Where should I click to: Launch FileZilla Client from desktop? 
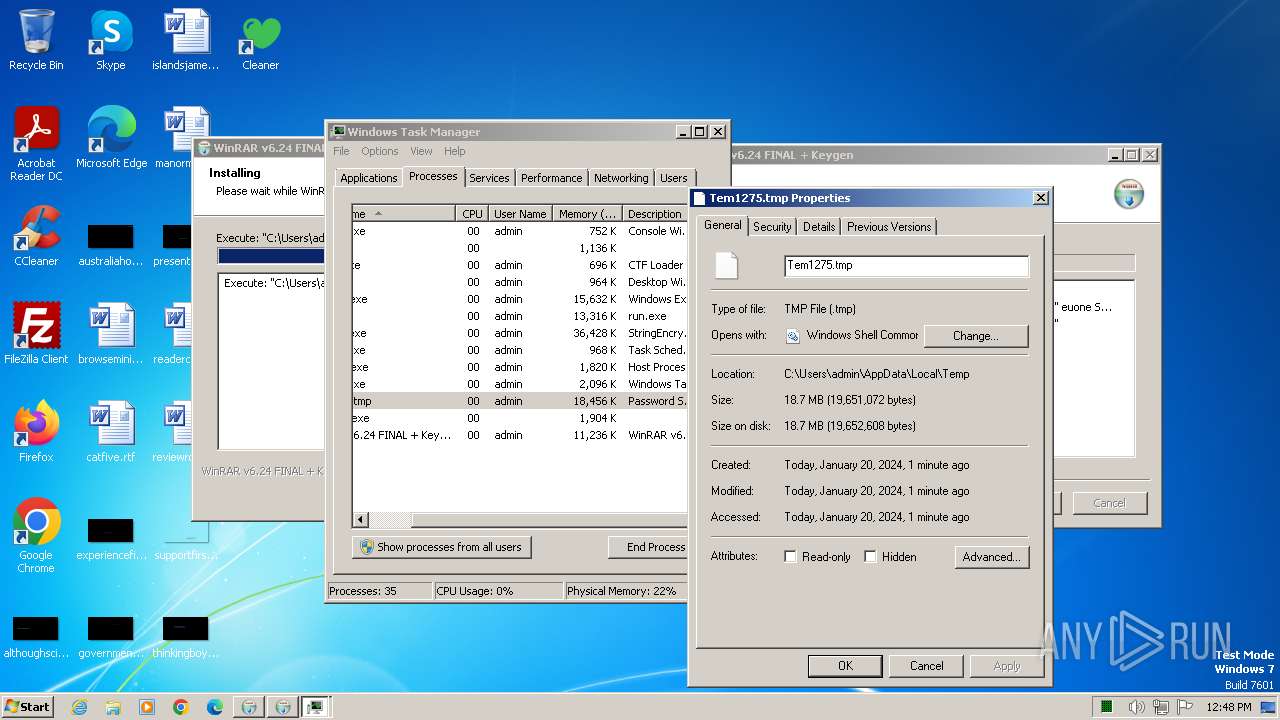36,334
